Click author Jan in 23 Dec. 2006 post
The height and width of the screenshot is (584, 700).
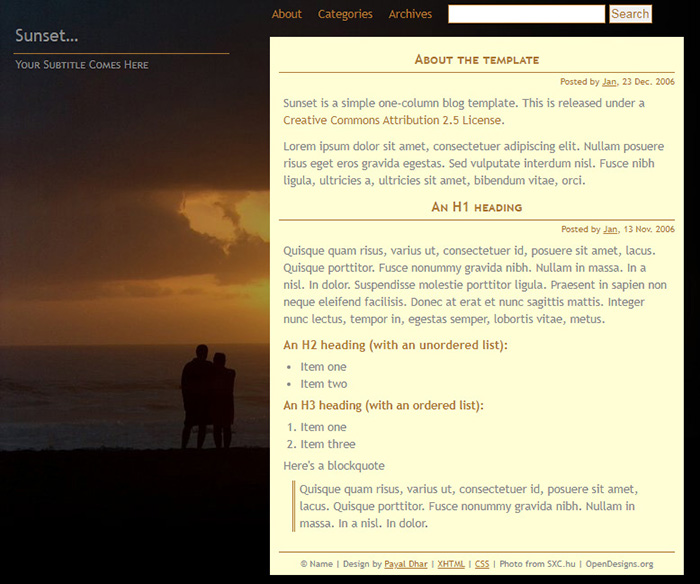click(x=609, y=82)
